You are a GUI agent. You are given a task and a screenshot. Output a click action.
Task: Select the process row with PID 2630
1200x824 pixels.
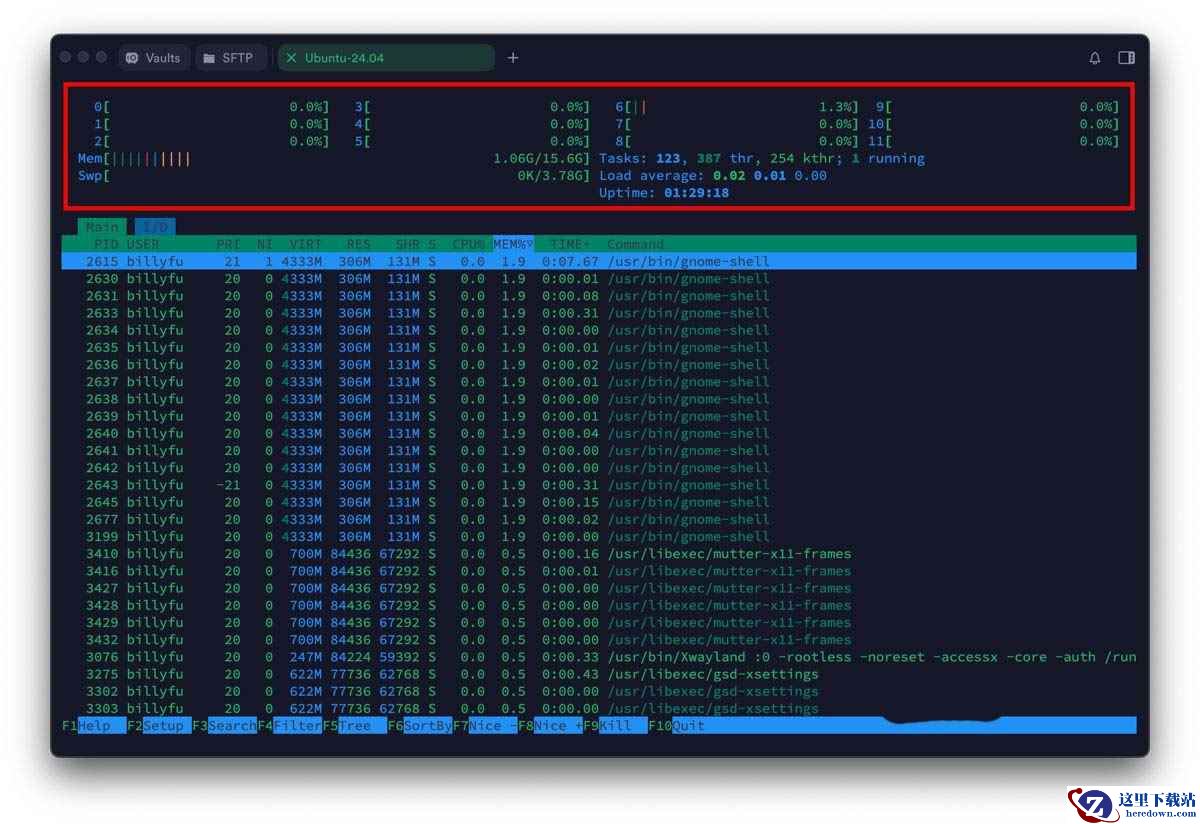pyautogui.click(x=599, y=279)
